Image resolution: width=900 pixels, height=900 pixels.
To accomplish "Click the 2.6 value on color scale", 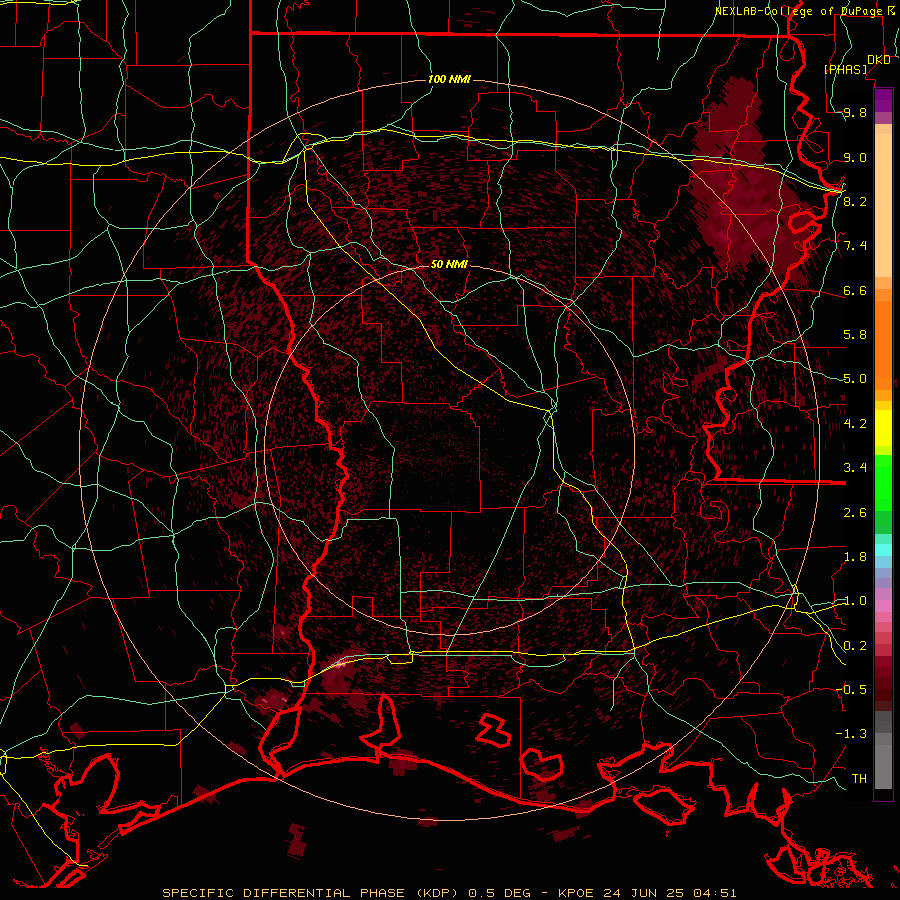I will pos(855,513).
